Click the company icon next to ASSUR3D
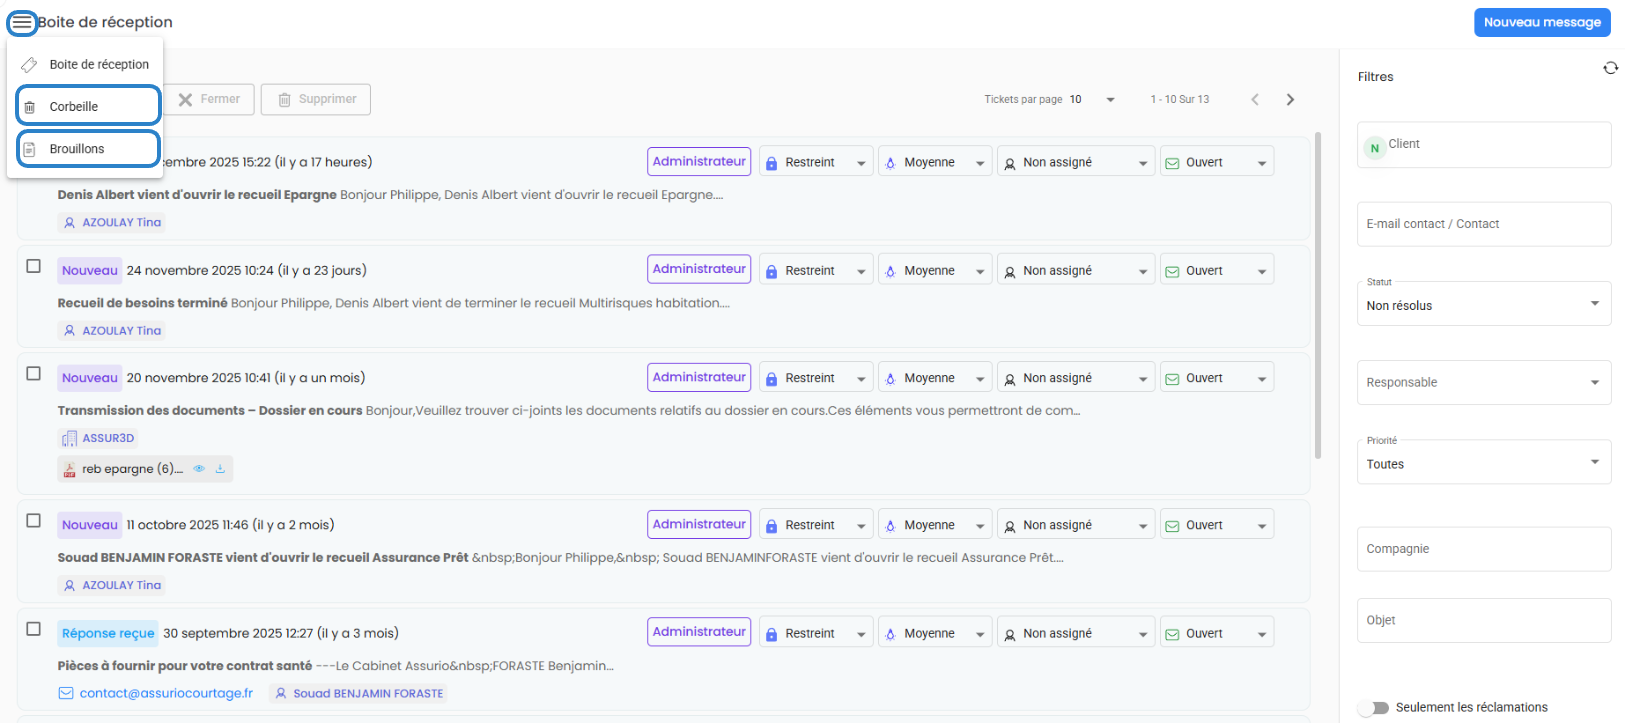Viewport: 1625px width, 723px height. click(x=69, y=438)
